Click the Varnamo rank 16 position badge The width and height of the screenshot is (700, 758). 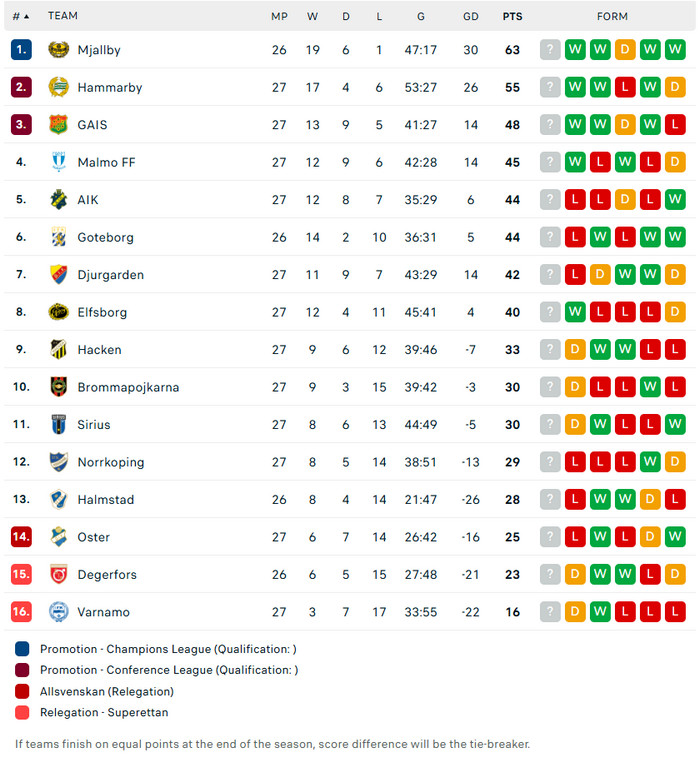(22, 612)
